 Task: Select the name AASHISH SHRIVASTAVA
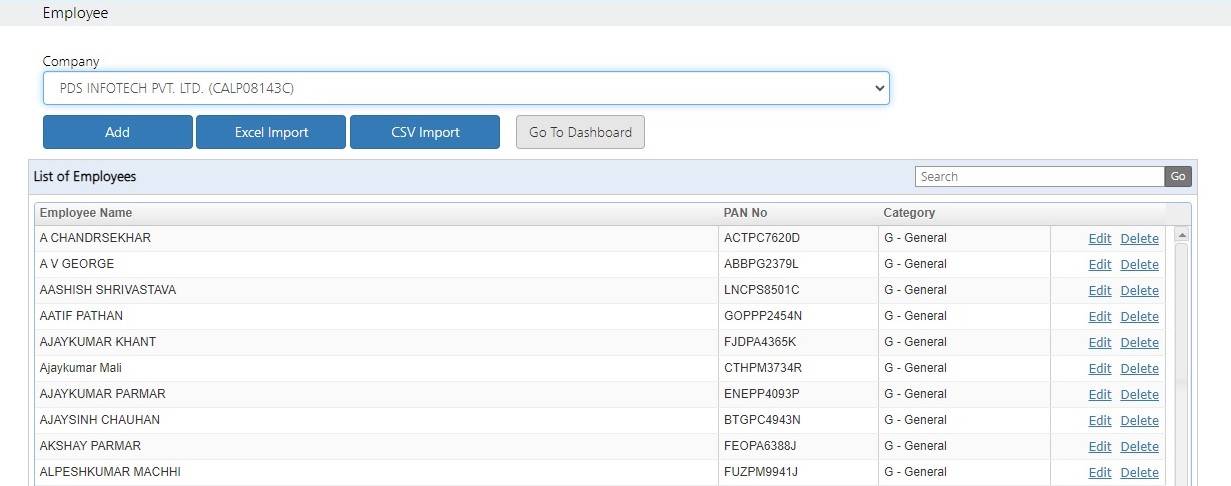tap(108, 290)
